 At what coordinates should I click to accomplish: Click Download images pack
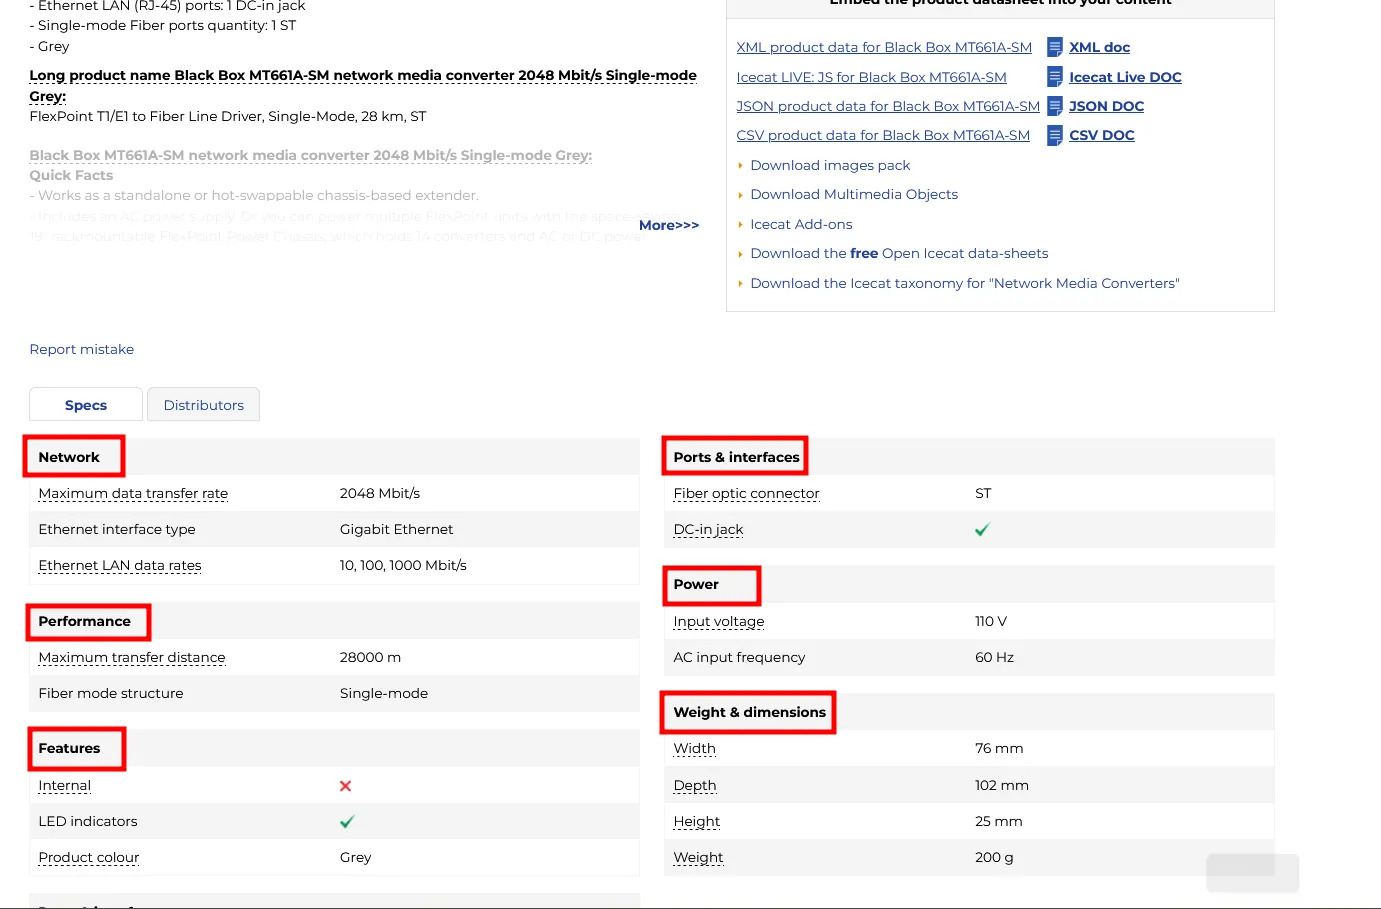point(830,165)
